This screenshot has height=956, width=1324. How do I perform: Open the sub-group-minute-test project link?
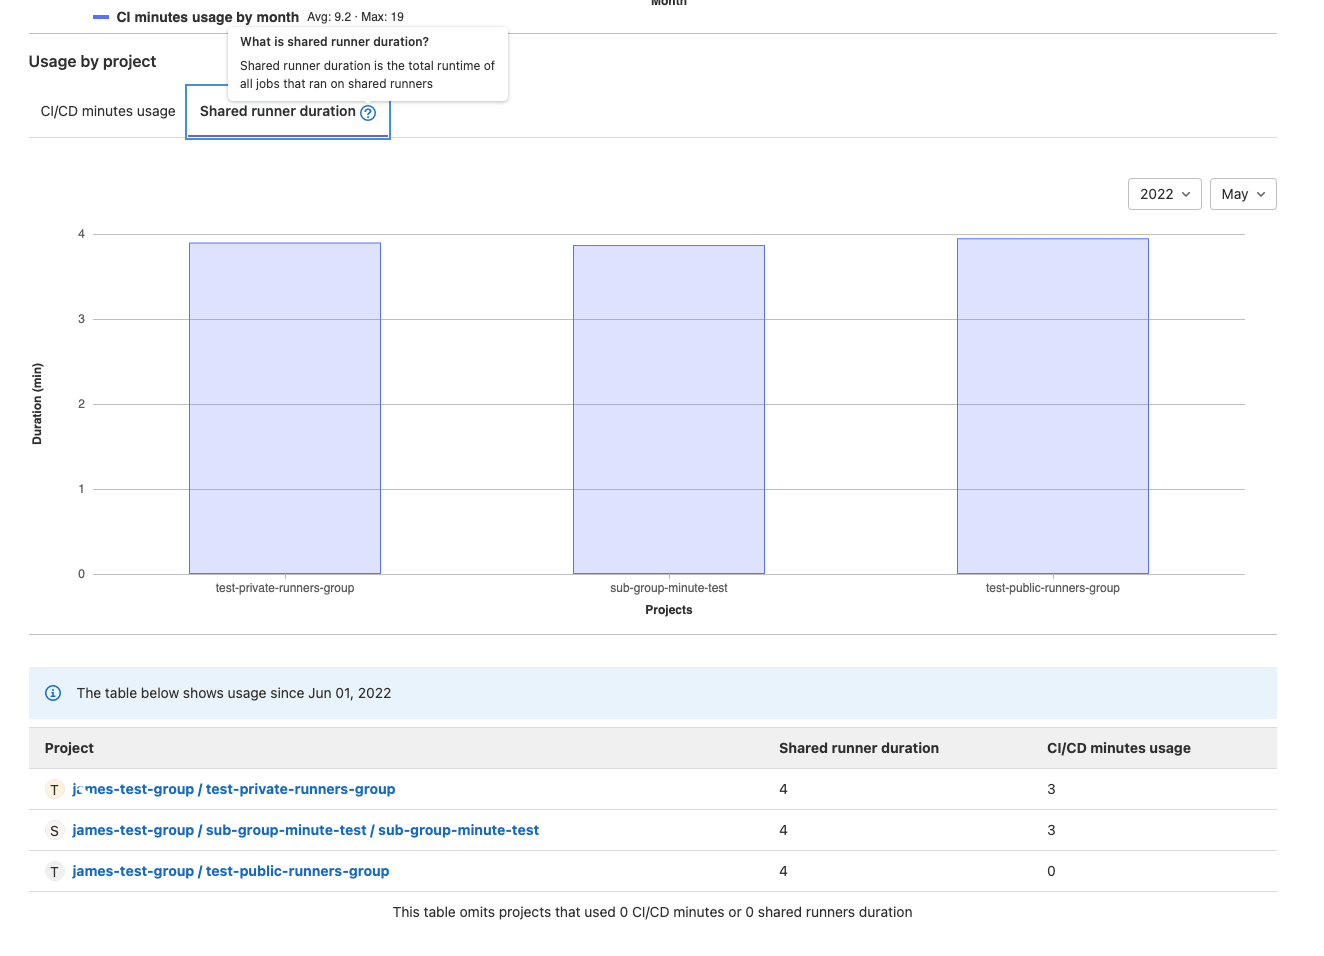305,830
